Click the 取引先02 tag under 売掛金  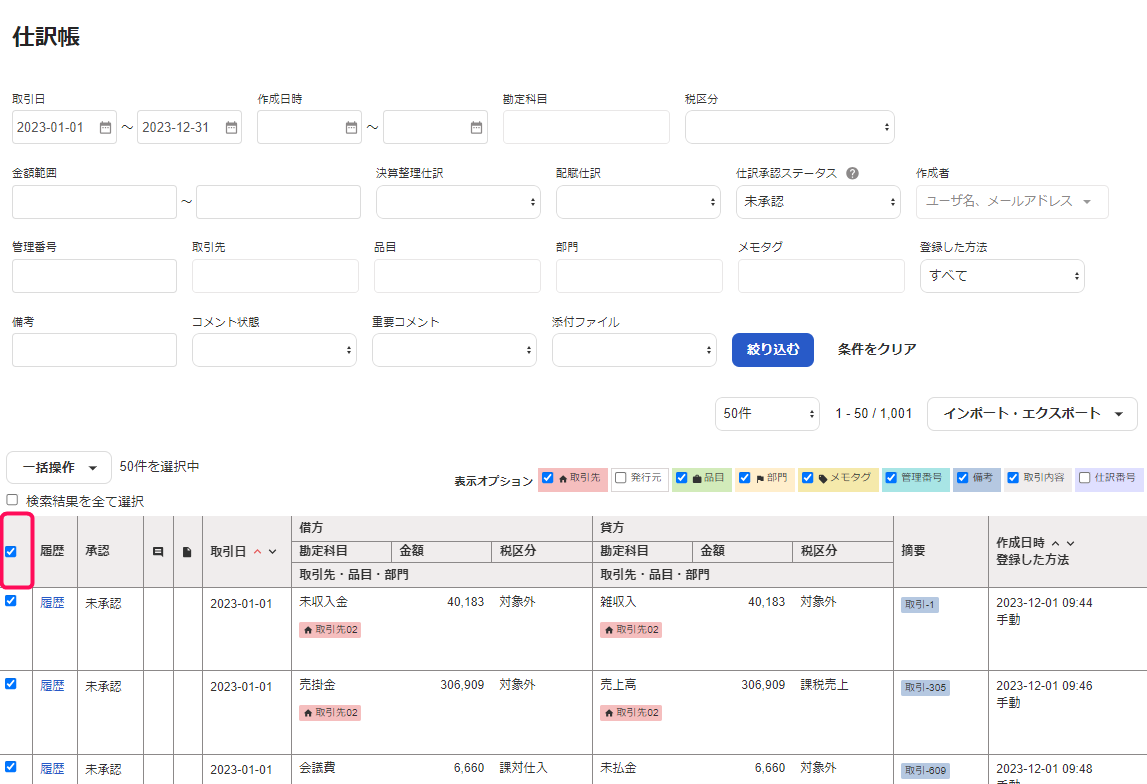pyautogui.click(x=330, y=713)
